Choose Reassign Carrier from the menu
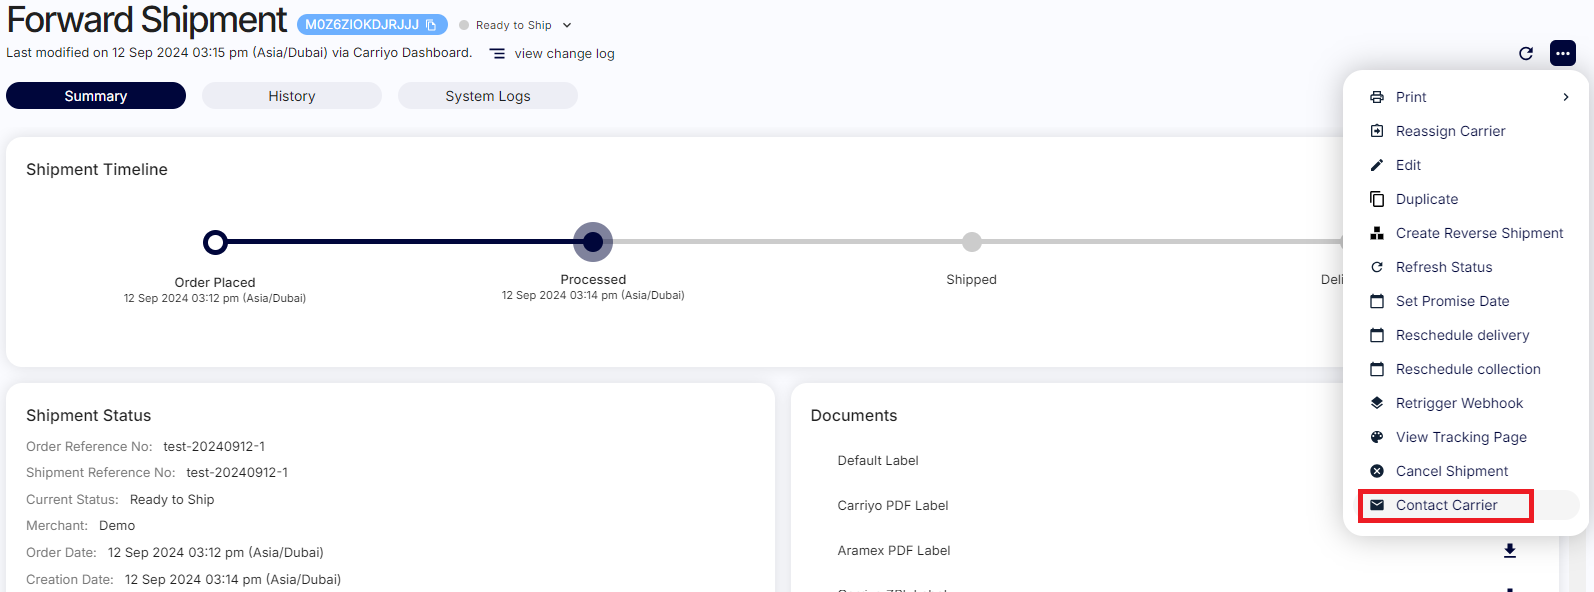This screenshot has height=592, width=1594. (1449, 131)
